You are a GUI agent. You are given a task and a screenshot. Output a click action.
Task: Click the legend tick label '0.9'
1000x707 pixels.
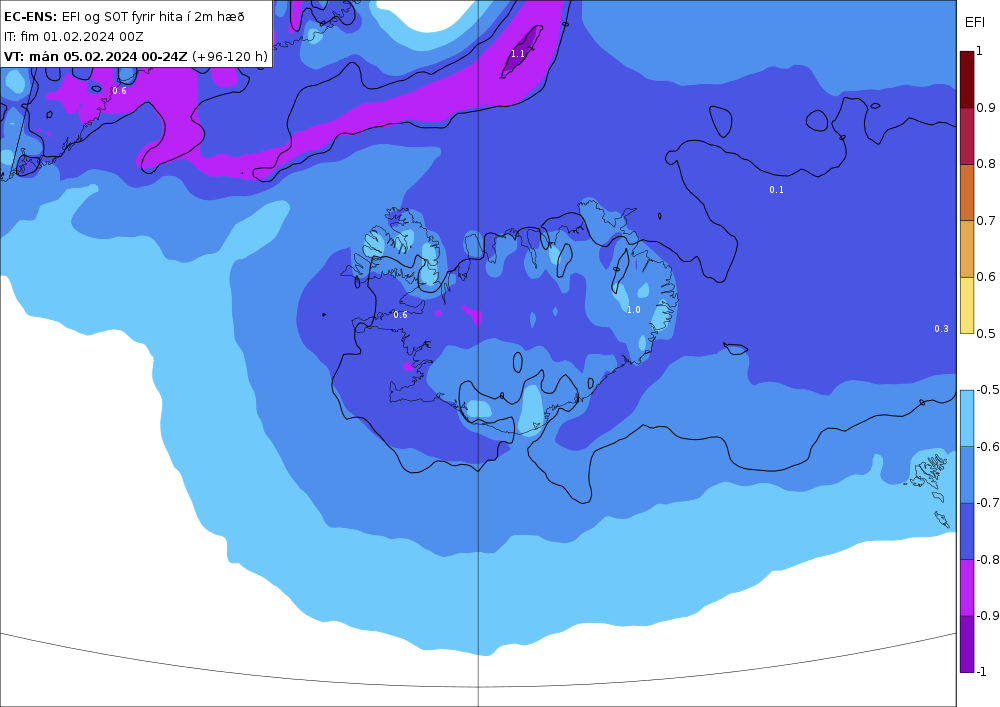coord(986,108)
